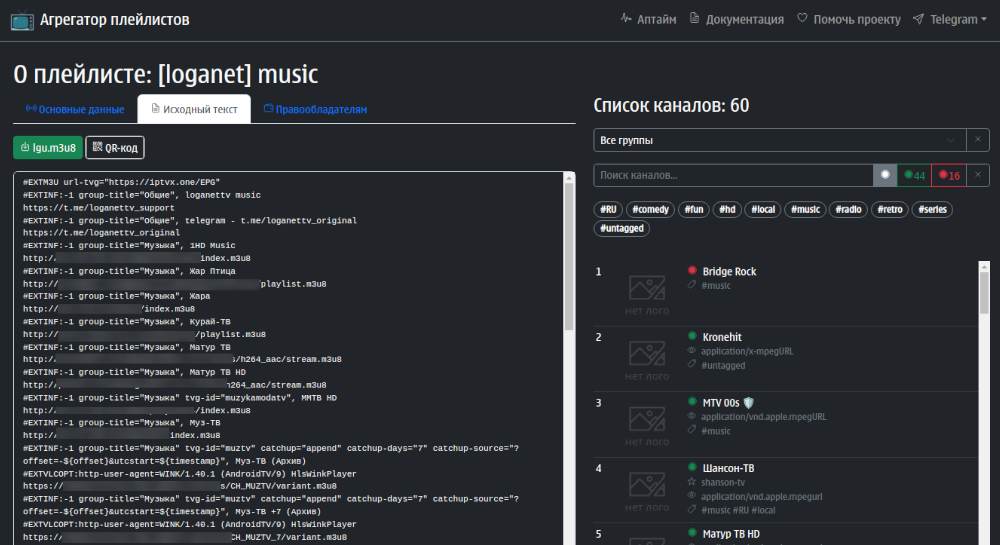Show the QR-код for the playlist
1000x545 pixels.
point(115,147)
